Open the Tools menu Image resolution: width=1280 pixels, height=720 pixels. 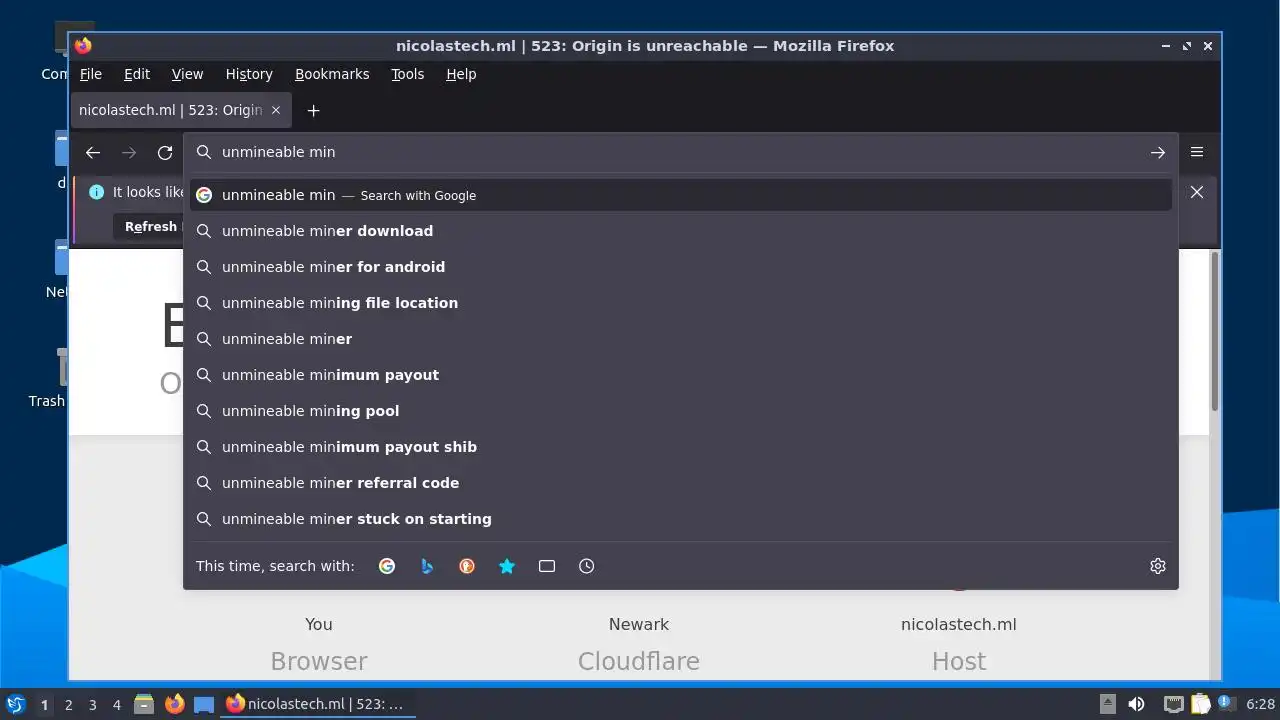click(x=408, y=74)
